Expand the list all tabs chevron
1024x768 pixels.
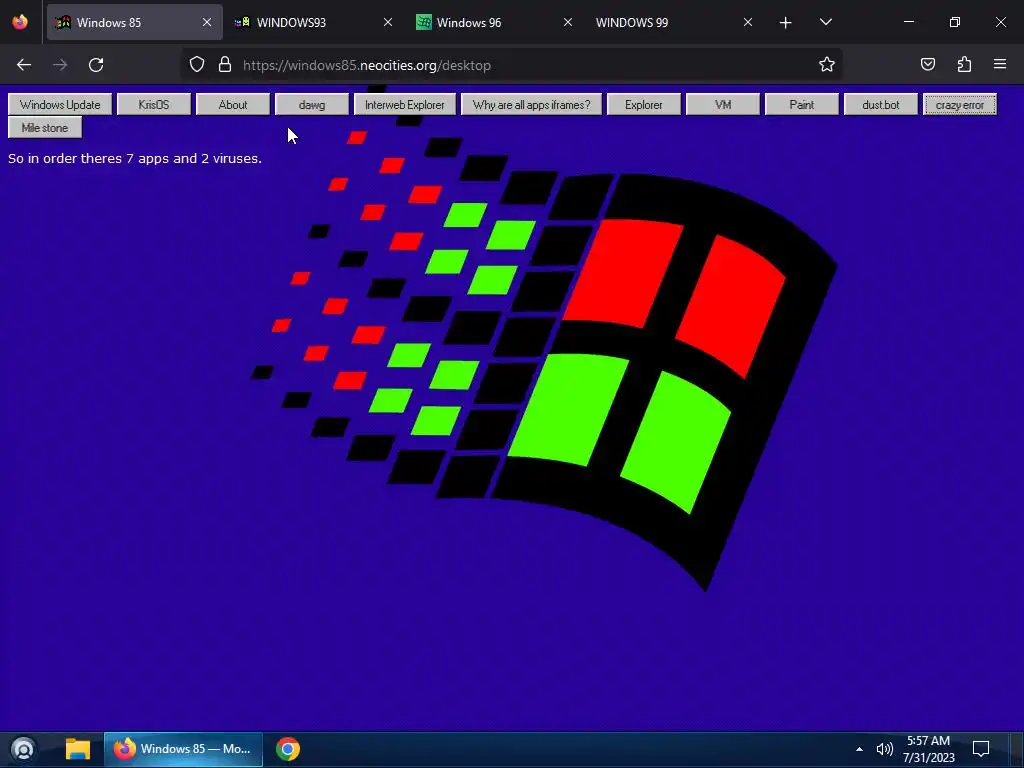pyautogui.click(x=825, y=22)
